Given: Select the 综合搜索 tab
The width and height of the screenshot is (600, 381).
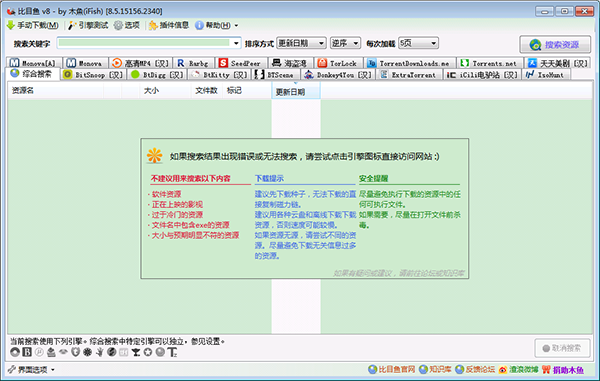Looking at the screenshot, I should (33, 74).
